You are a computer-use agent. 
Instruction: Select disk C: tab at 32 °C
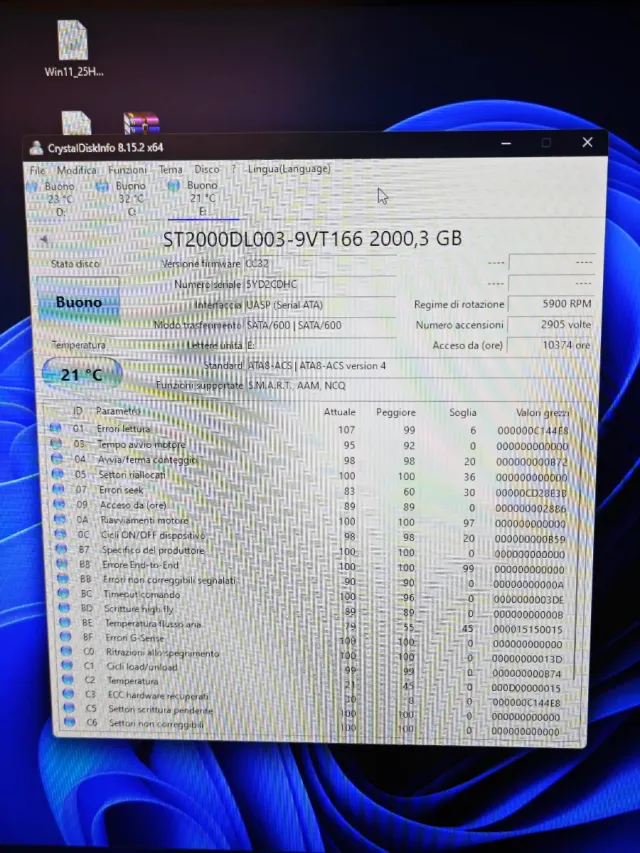point(122,199)
